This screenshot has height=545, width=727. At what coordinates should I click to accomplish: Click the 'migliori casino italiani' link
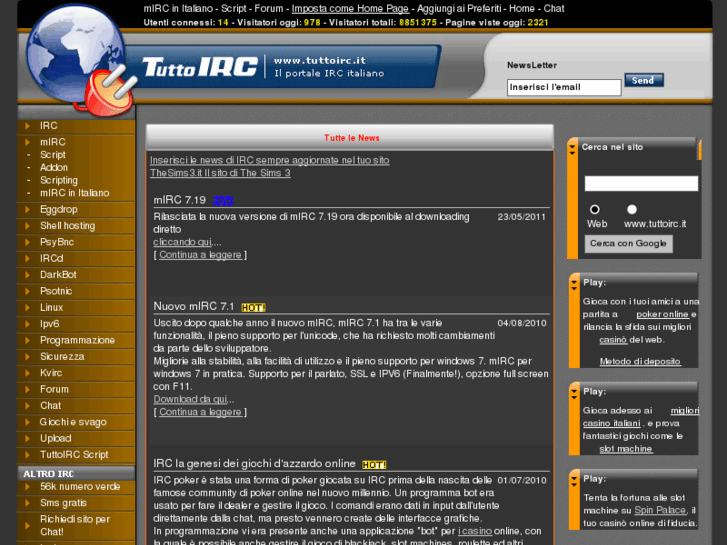(641, 417)
